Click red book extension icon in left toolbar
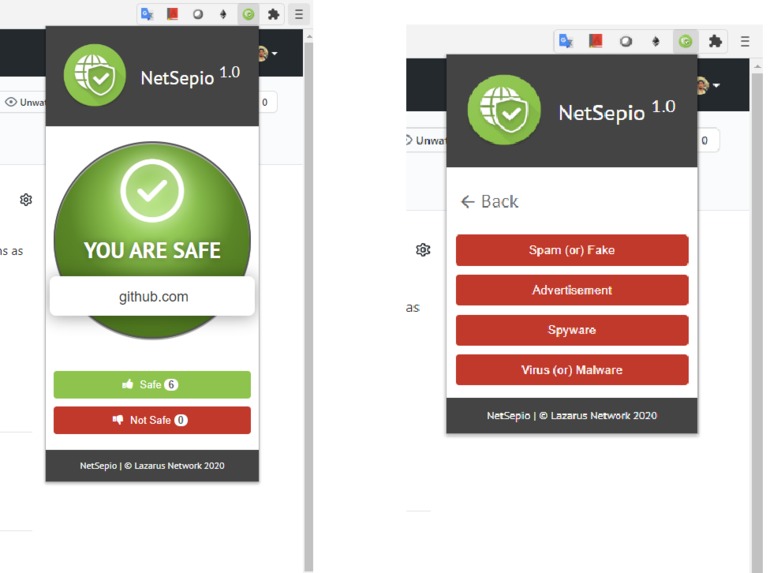Screen dimensions: 781x573 coord(172,14)
